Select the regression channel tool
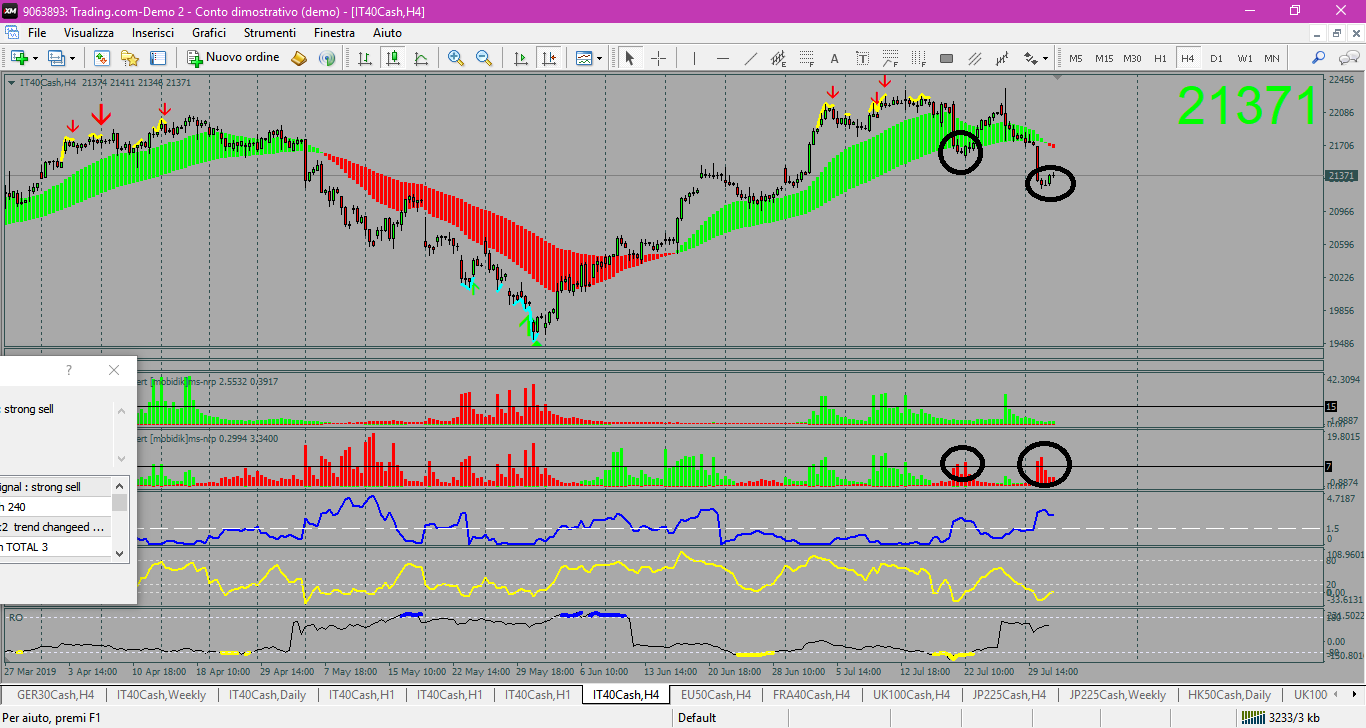 point(1002,58)
